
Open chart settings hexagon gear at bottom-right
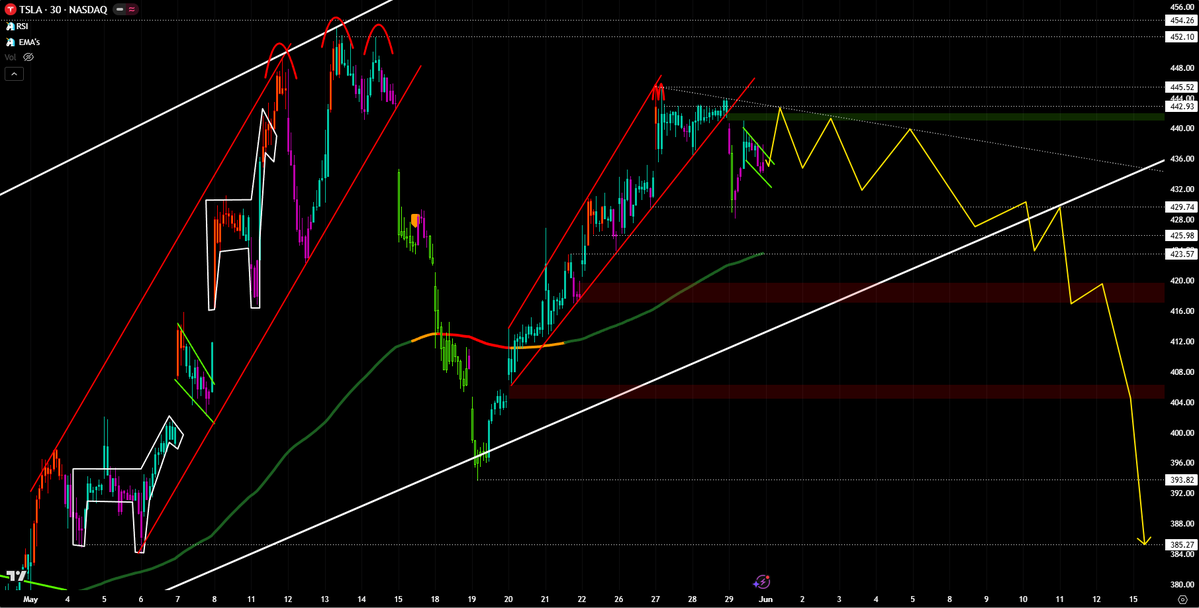(1182, 600)
